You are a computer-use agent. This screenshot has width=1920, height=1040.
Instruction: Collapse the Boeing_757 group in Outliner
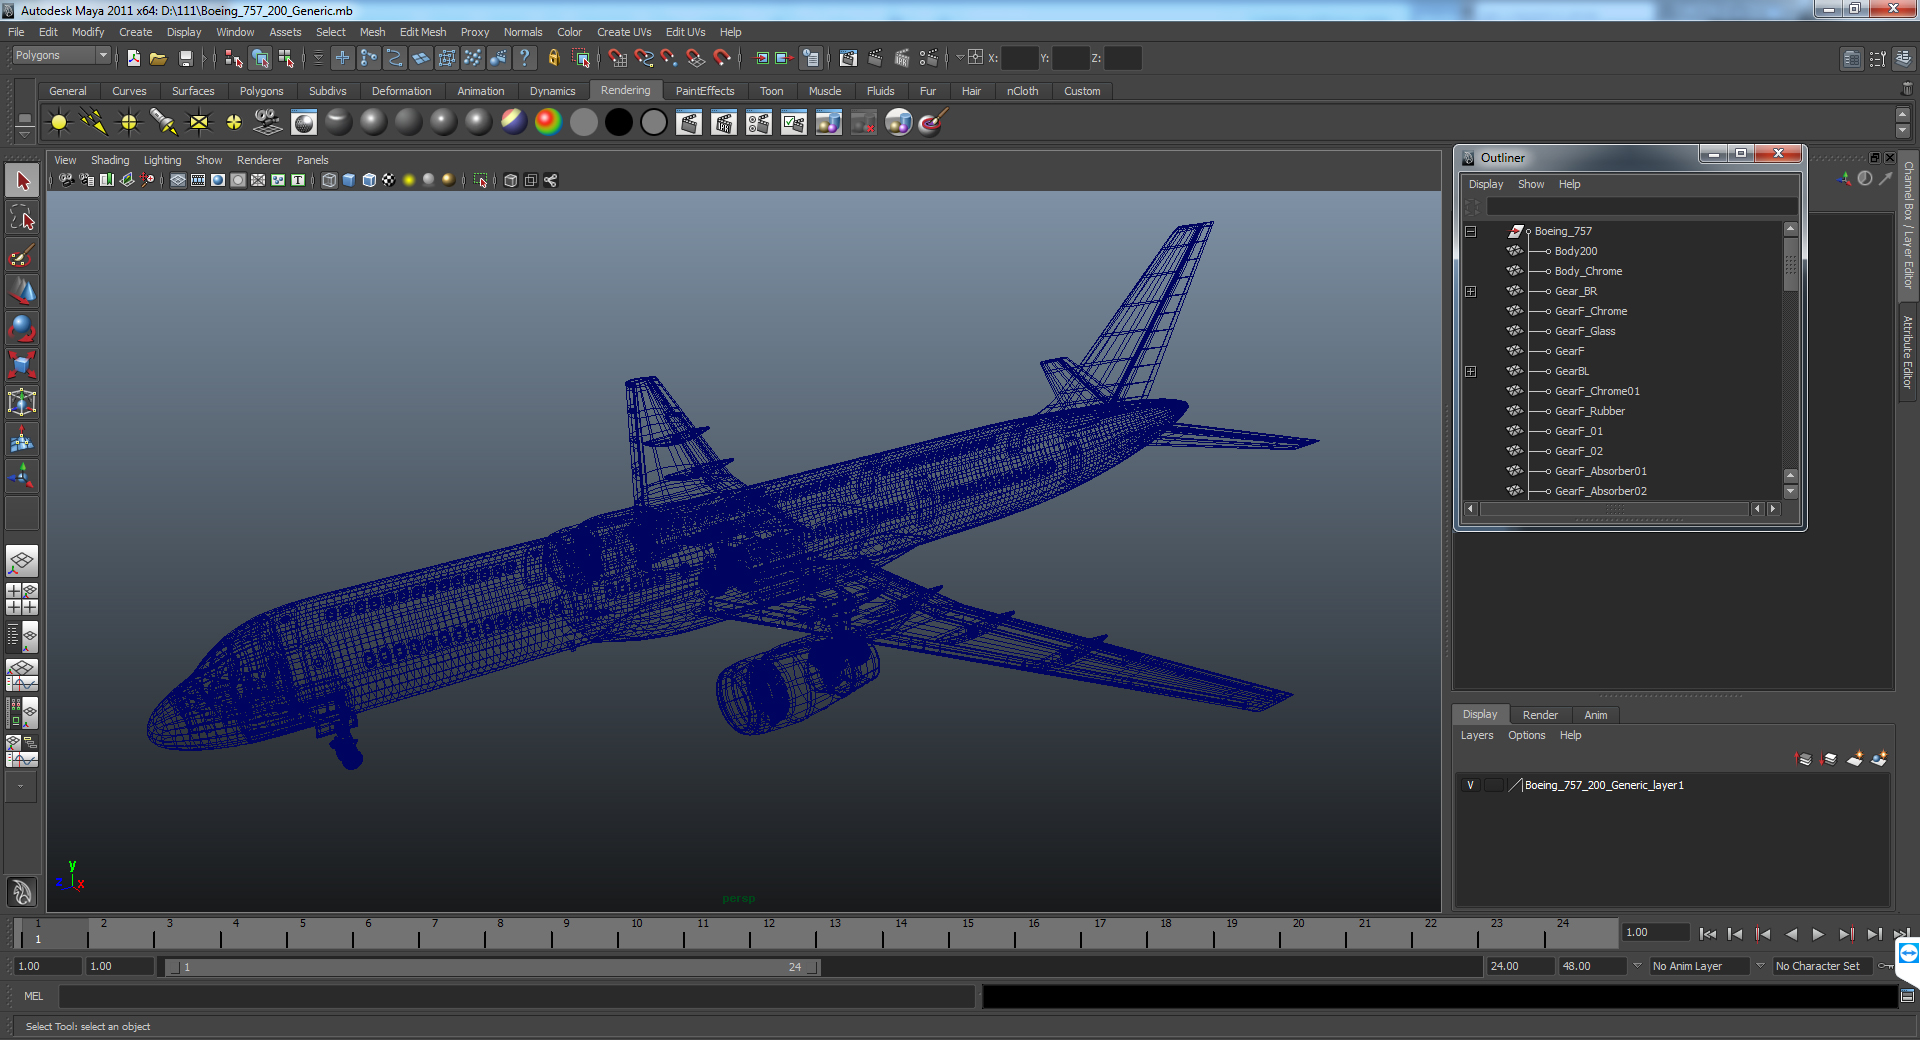tap(1470, 231)
